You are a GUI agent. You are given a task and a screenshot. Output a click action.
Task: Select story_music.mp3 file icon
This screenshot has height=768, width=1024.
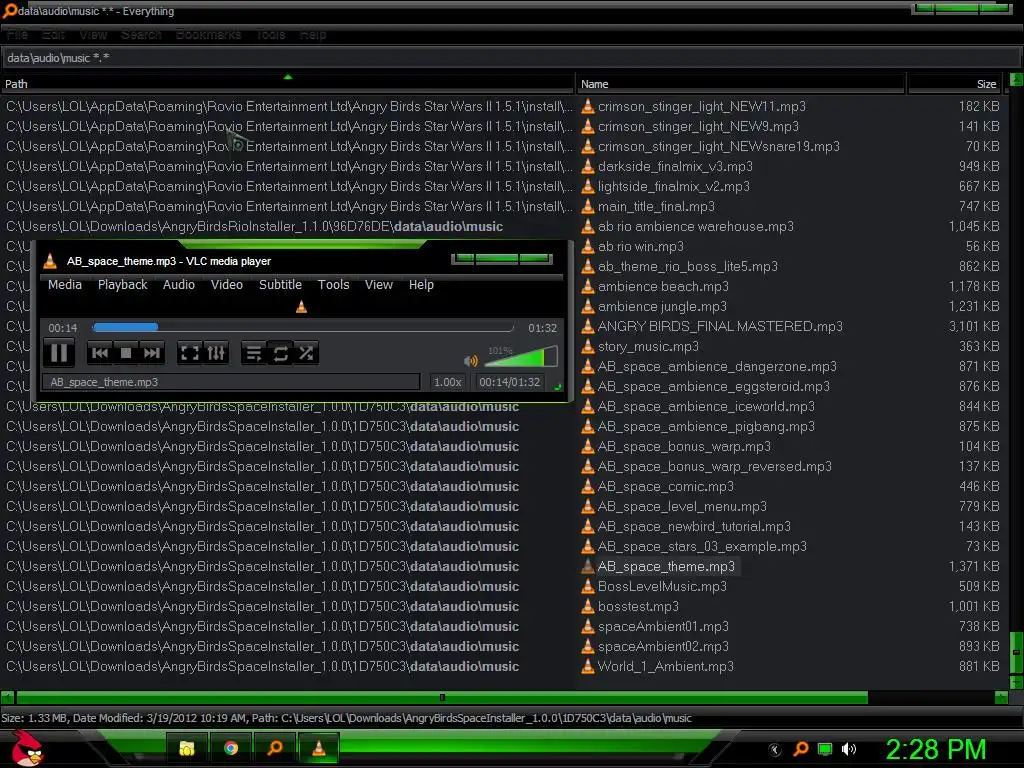(588, 346)
